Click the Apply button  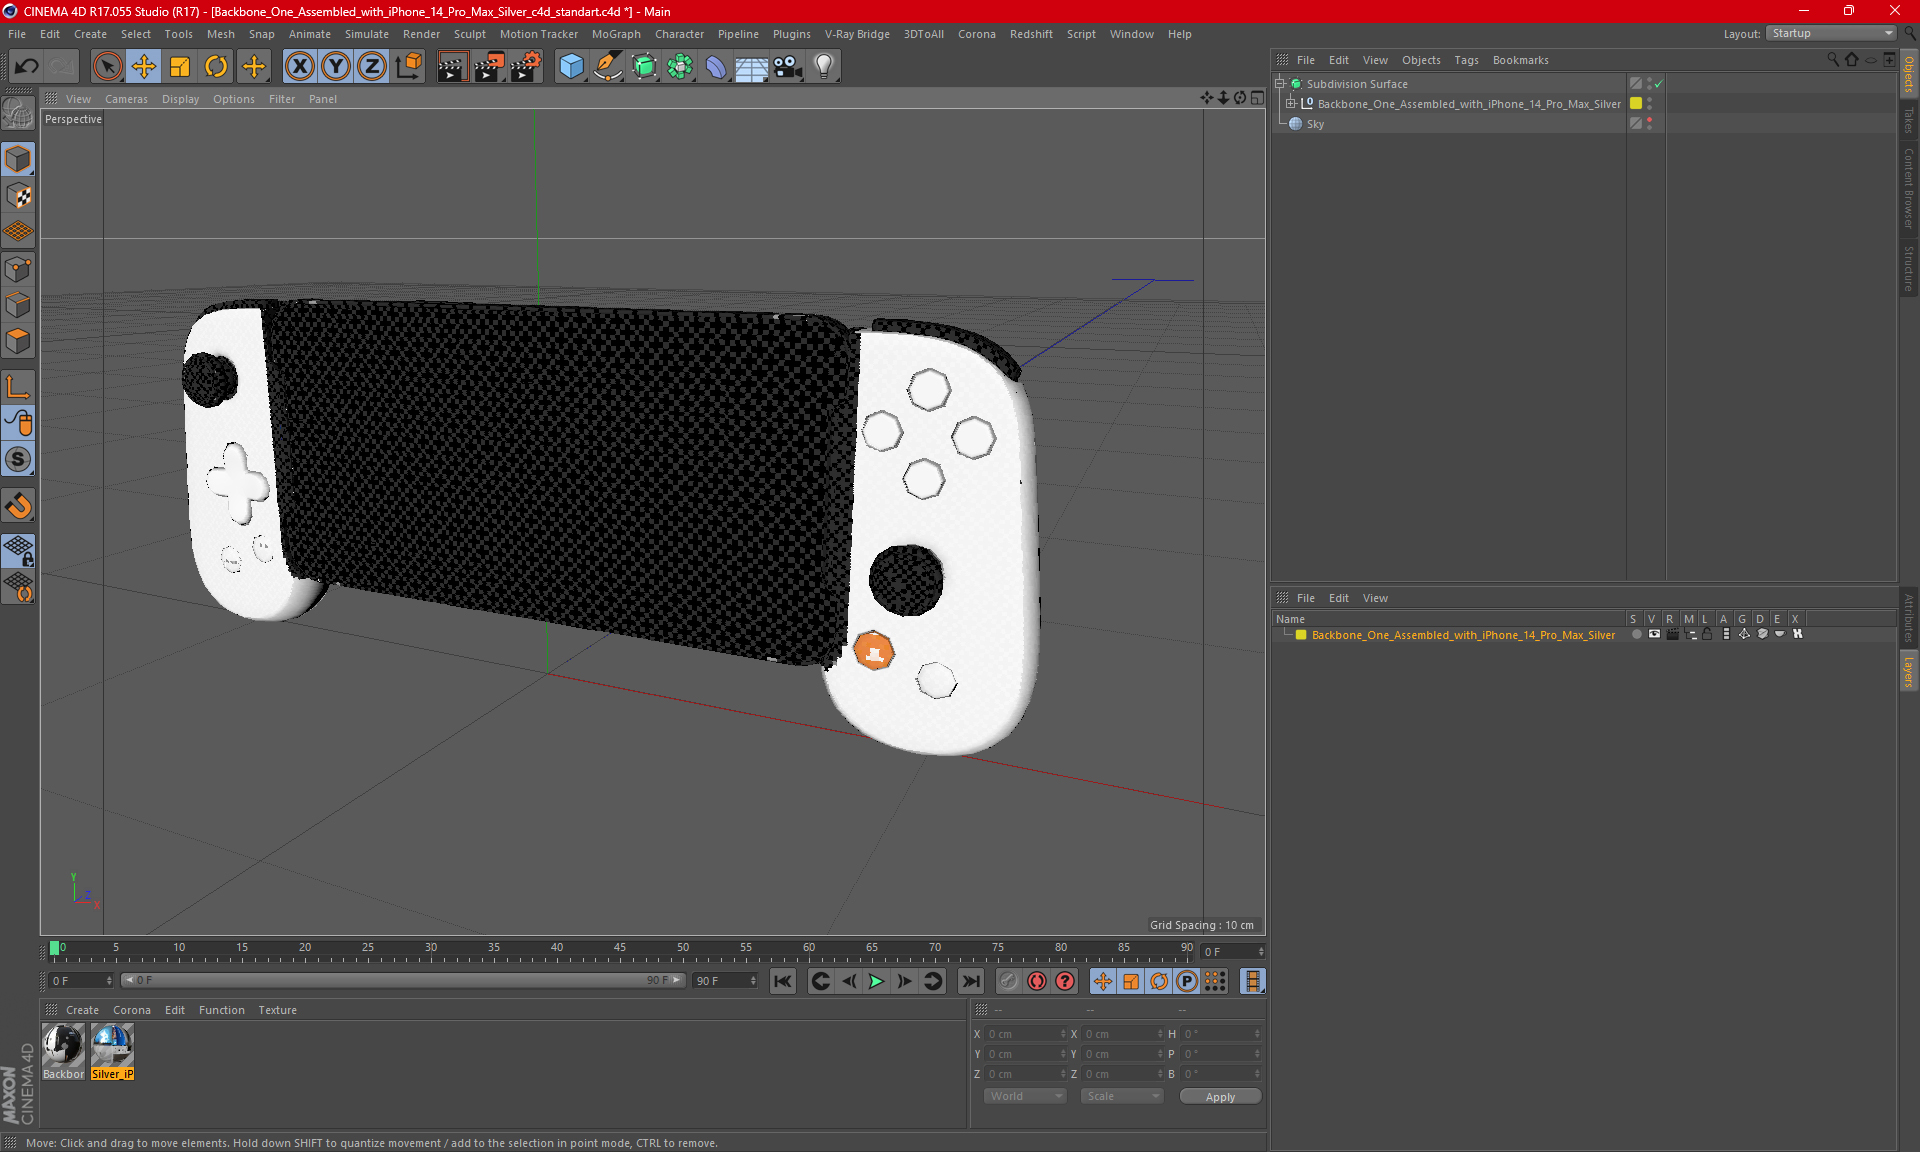click(1220, 1097)
